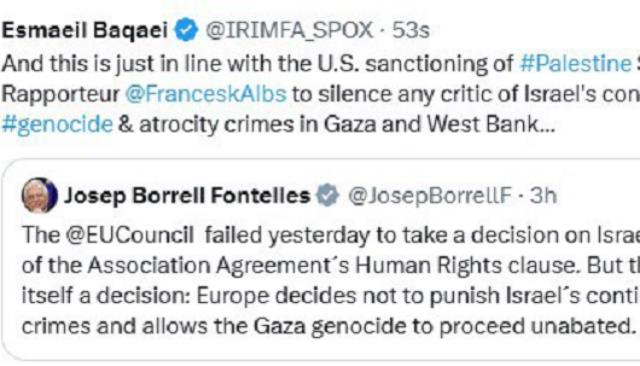
Task: Open the @FranceskAlbs mention
Action: 206,94
